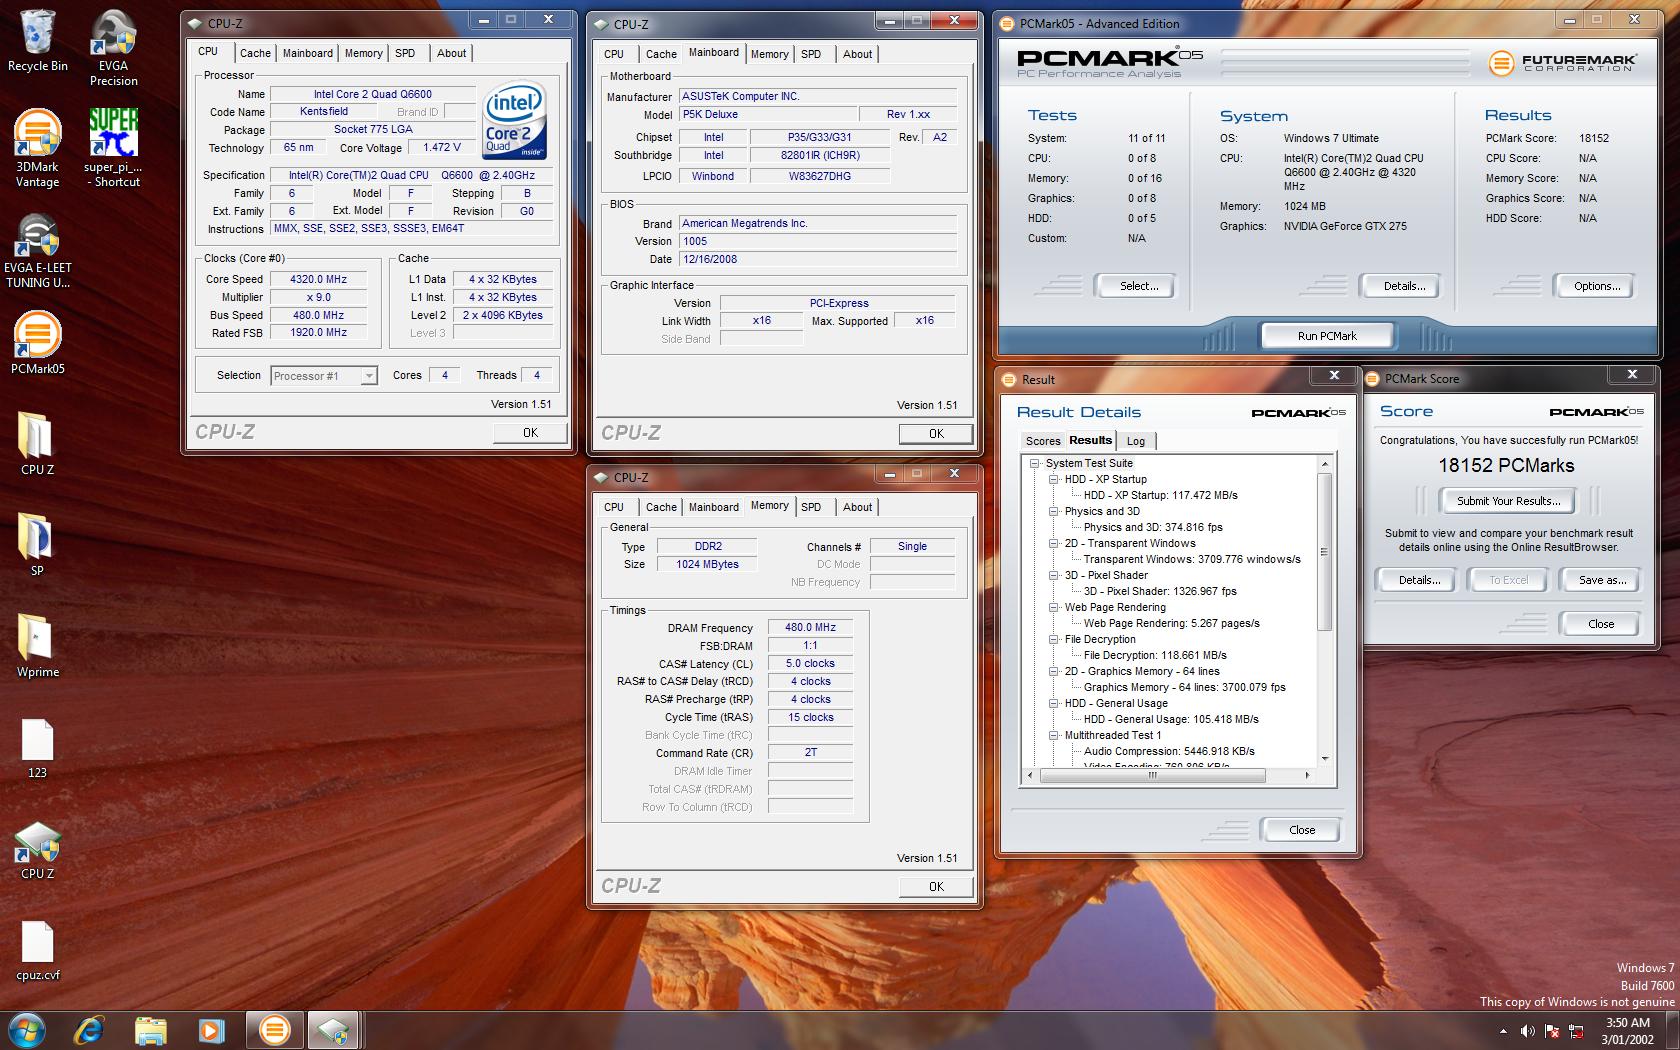Open super_pi shortcut icon on desktop
Viewport: 1680px width, 1050px height.
113,147
